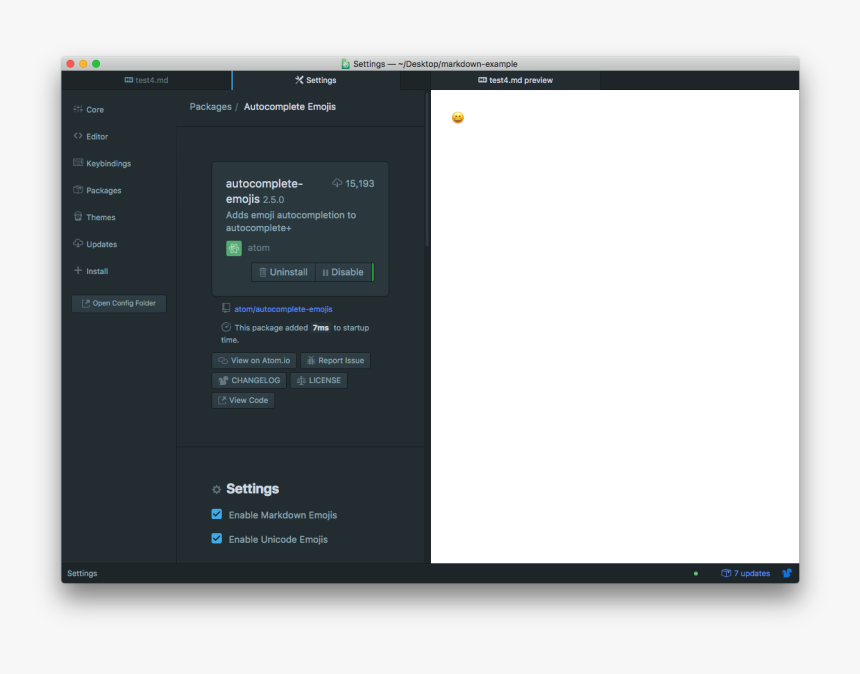Image resolution: width=860 pixels, height=674 pixels.
Task: Click the Report Issue button
Action: [x=336, y=360]
